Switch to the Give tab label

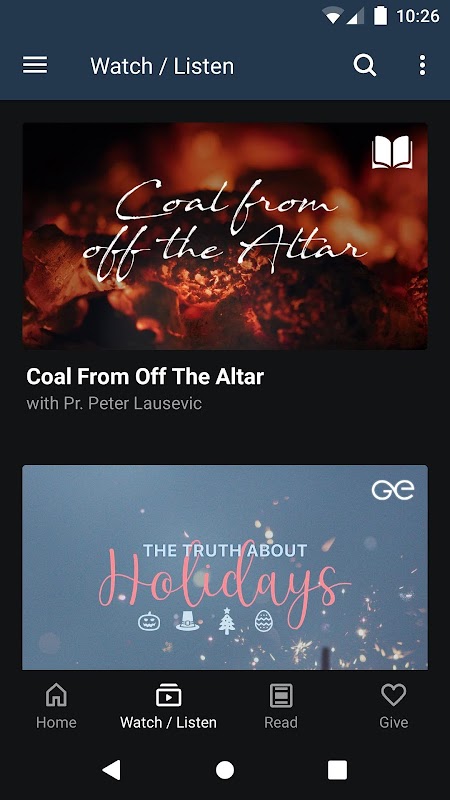(x=393, y=722)
